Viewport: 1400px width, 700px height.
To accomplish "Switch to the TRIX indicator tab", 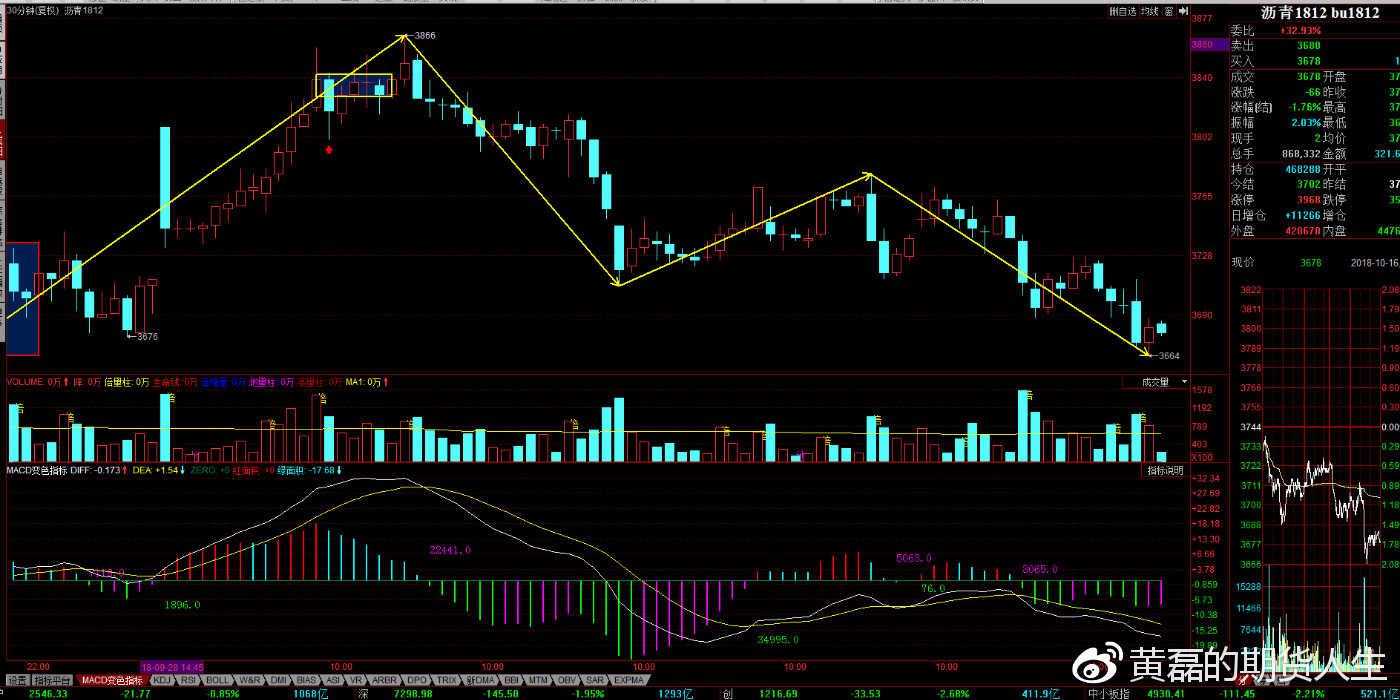I will coord(447,680).
